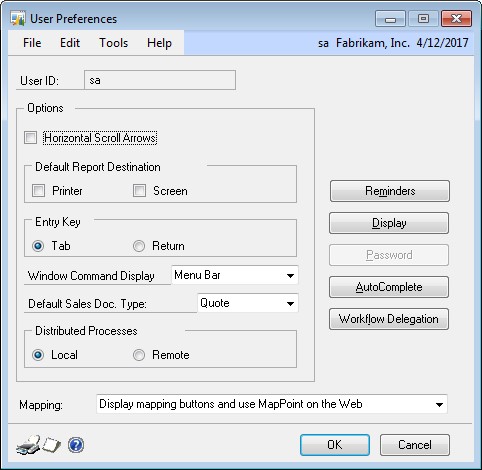The width and height of the screenshot is (482, 470).
Task: Close the User Preferences window
Action: tap(456, 19)
